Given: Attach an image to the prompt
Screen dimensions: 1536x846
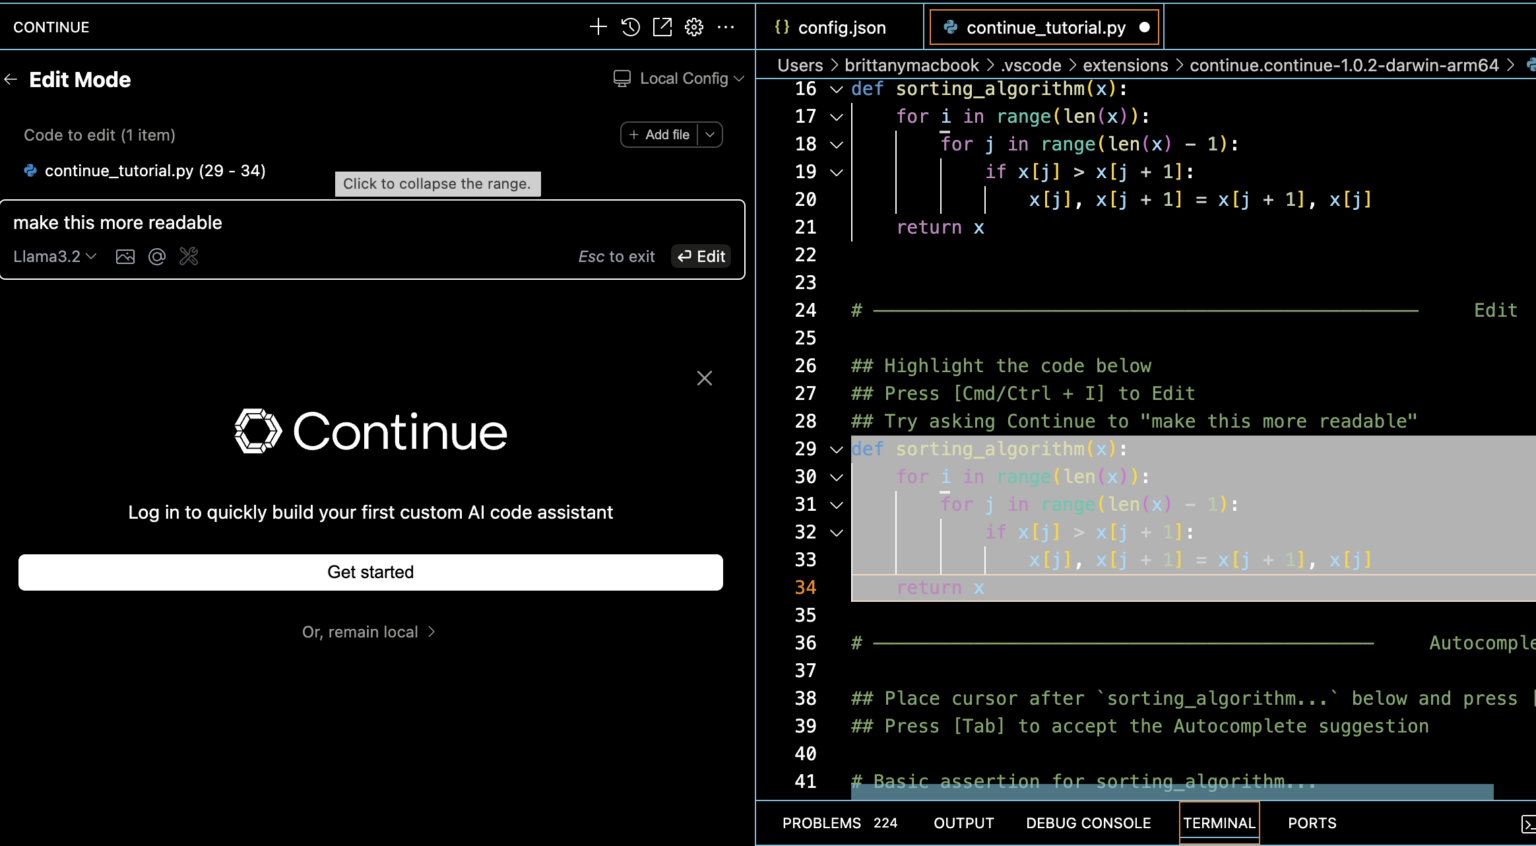Looking at the screenshot, I should click(x=125, y=257).
